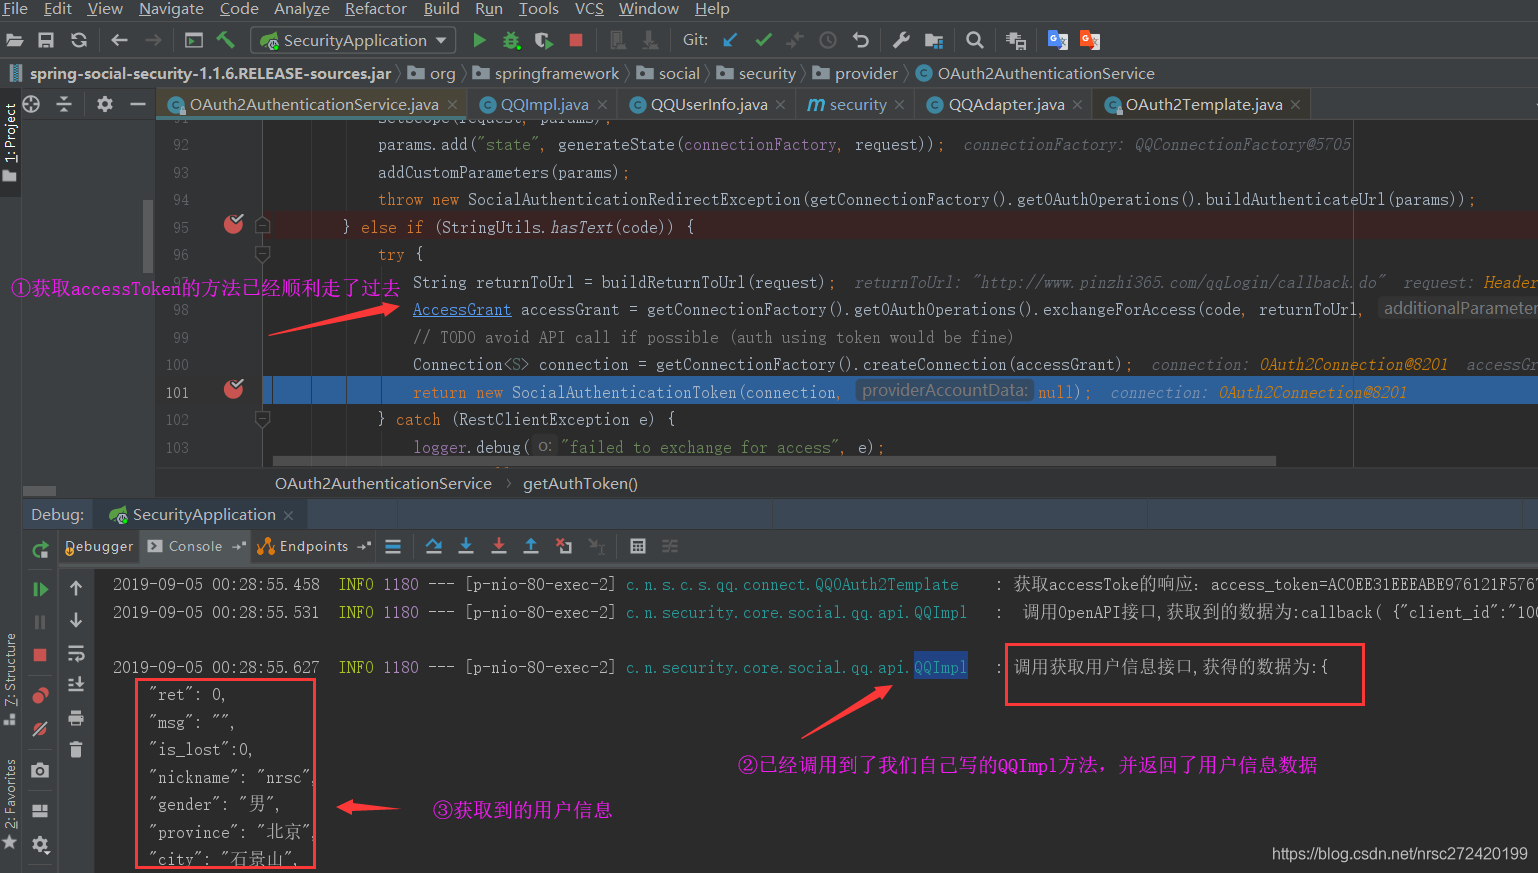Image resolution: width=1538 pixels, height=873 pixels.
Task: Click getAuthToken() in editor breadcrumb
Action: [580, 484]
